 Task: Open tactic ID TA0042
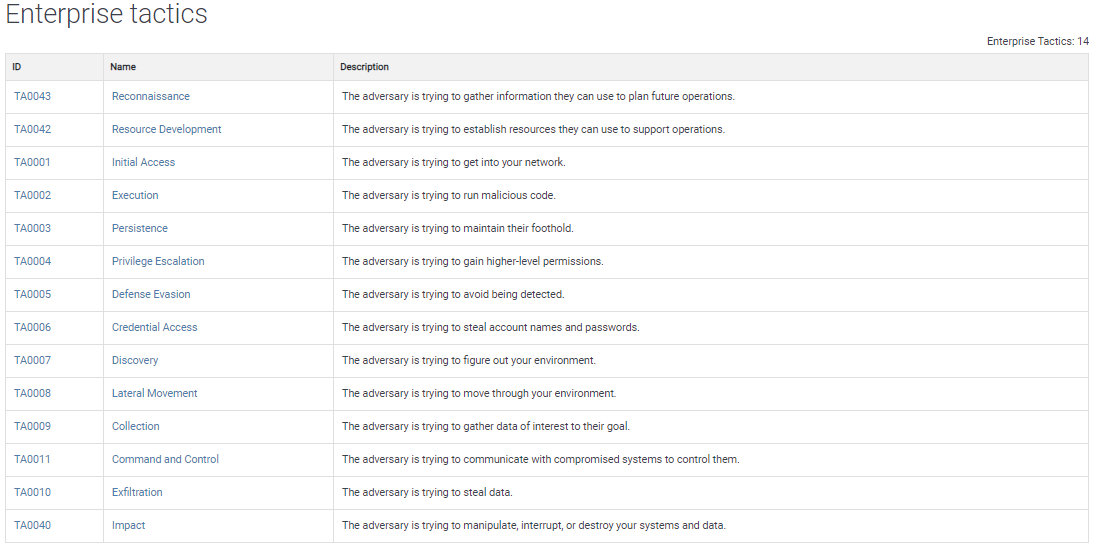tap(32, 130)
